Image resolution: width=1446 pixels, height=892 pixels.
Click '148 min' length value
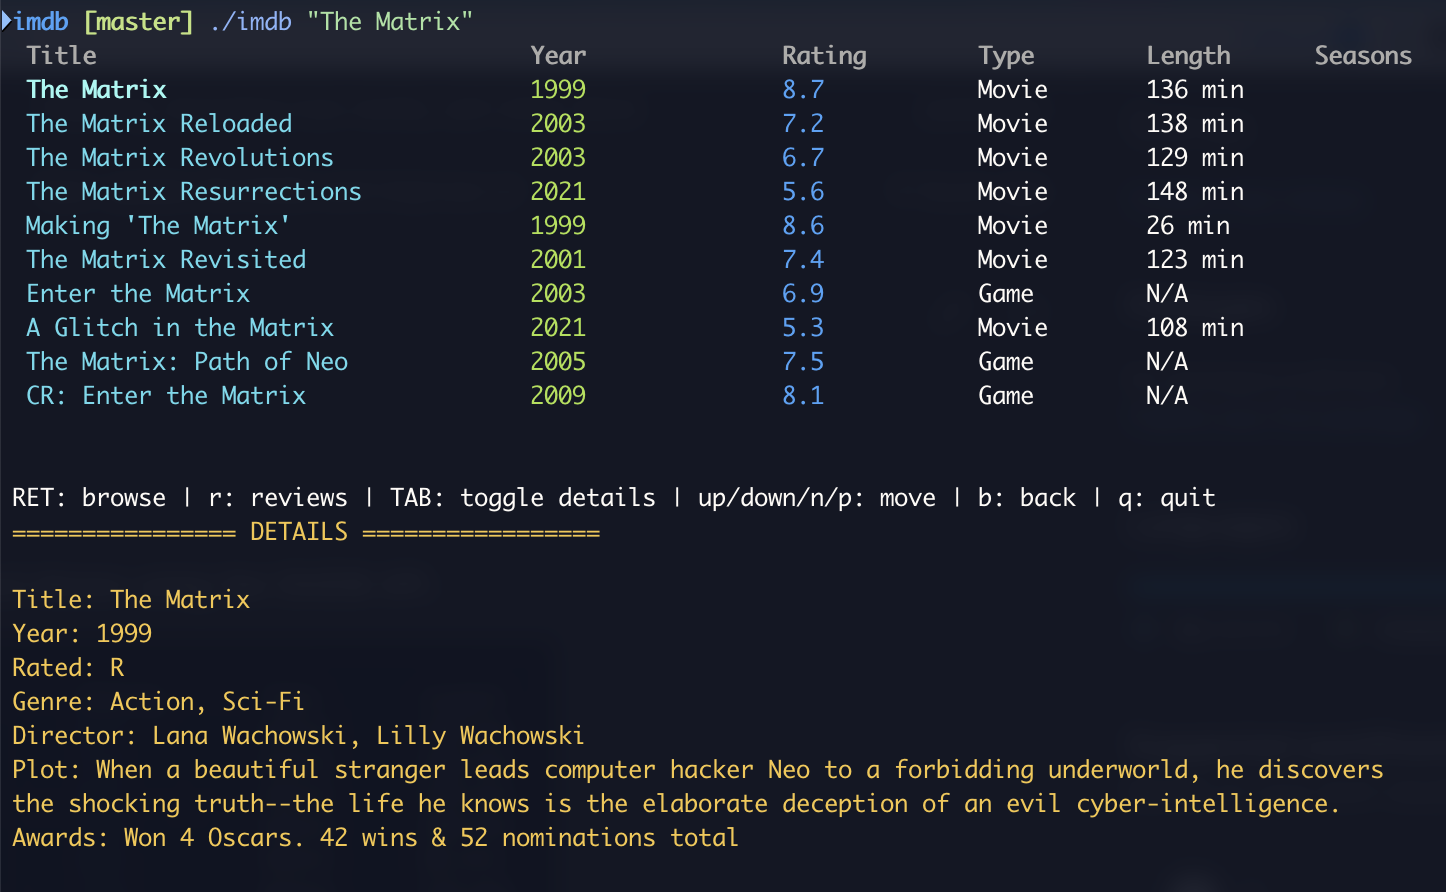1195,191
